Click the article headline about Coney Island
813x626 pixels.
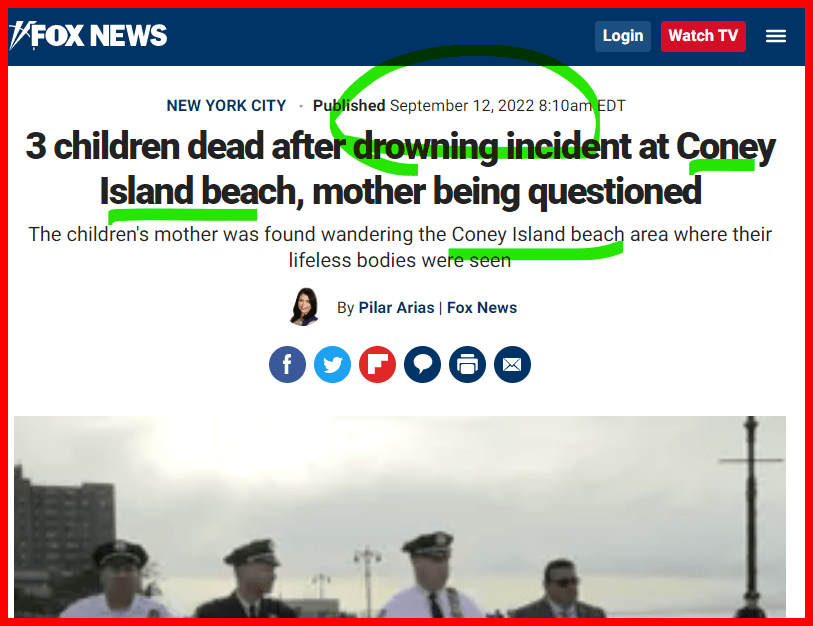click(400, 169)
